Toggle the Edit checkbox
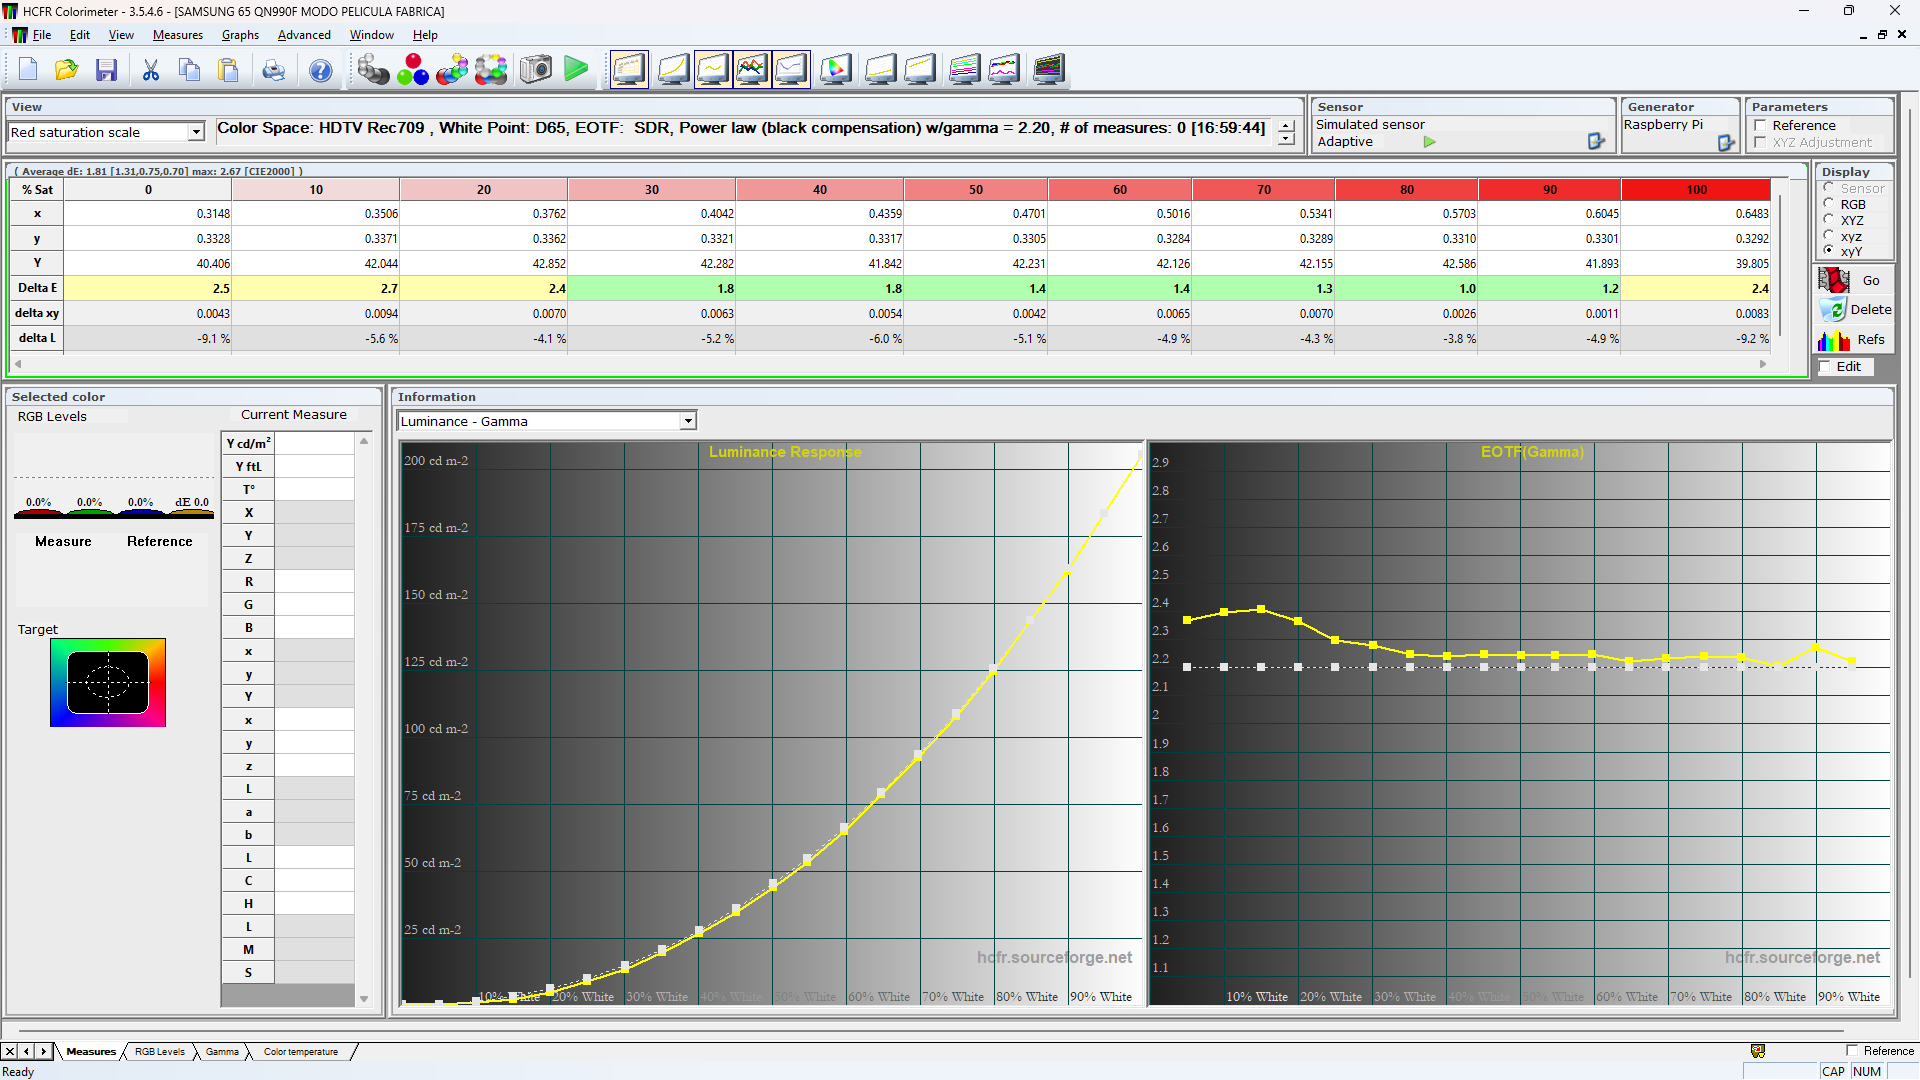This screenshot has width=1920, height=1080. pos(1826,367)
